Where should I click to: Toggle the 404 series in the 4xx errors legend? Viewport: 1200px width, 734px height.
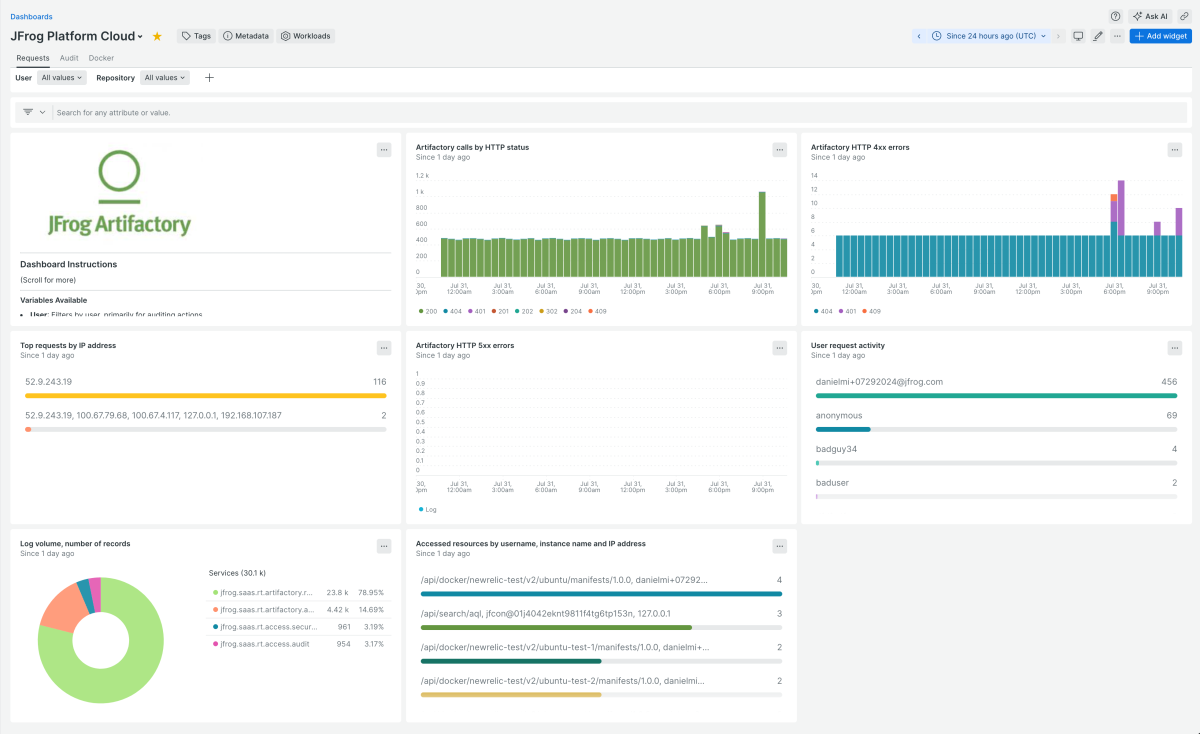point(822,311)
